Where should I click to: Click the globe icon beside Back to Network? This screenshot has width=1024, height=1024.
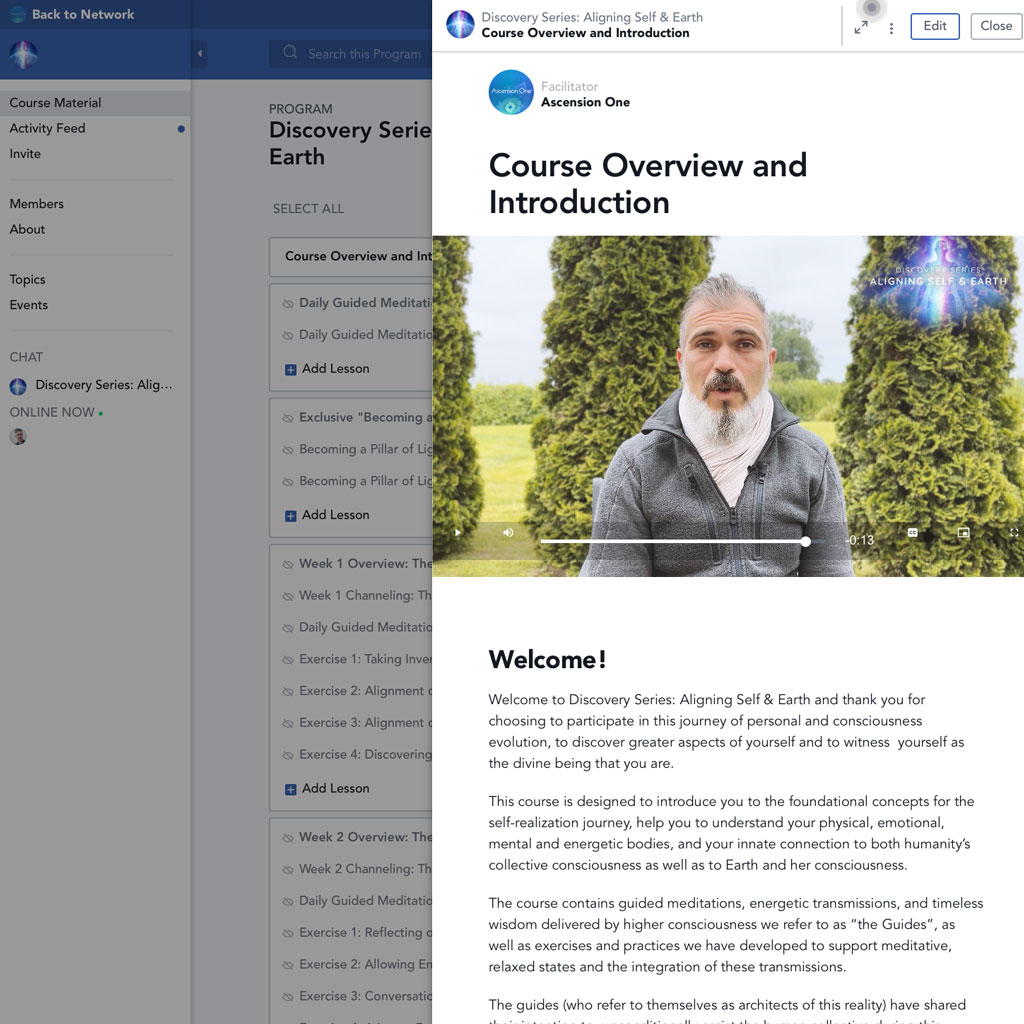18,14
